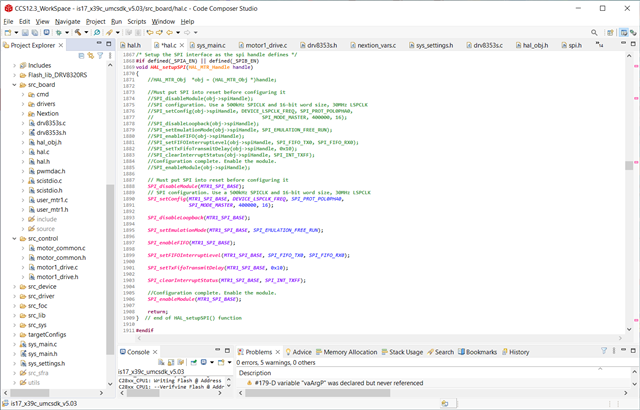Click the Project Explorer vertical scrollbar
Viewport: 640px width, 410px height.
[110, 269]
